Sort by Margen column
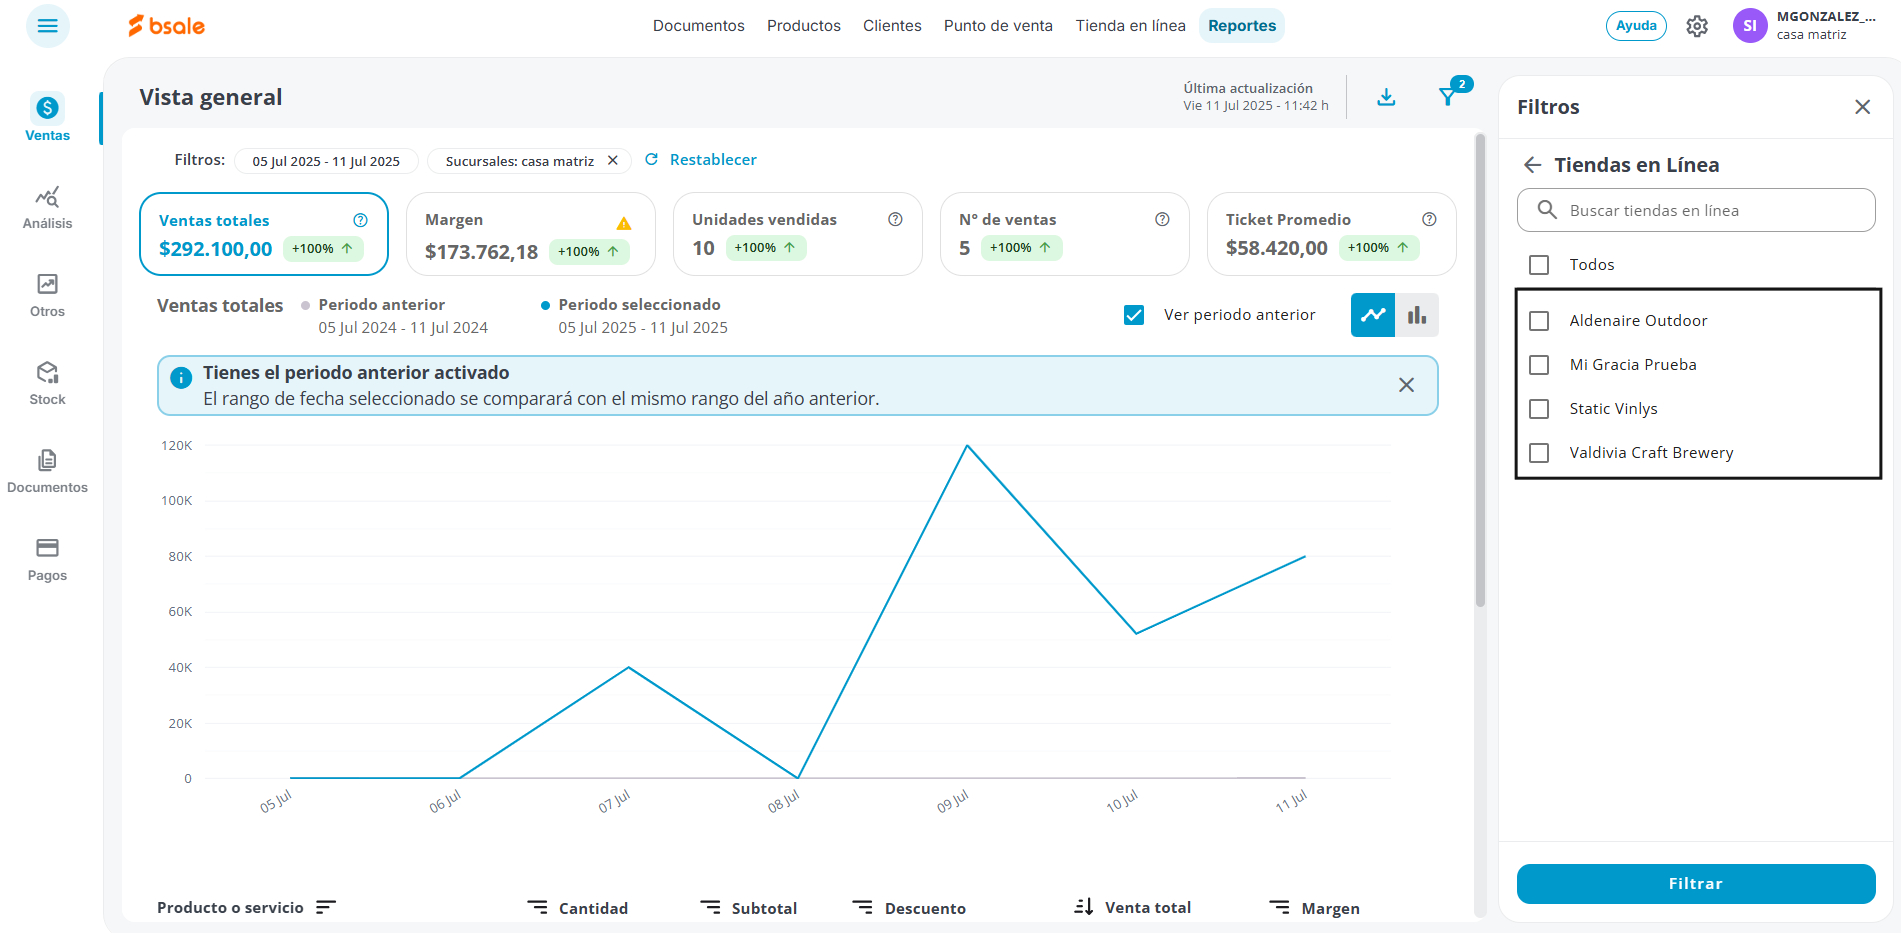This screenshot has width=1901, height=933. 1315,908
